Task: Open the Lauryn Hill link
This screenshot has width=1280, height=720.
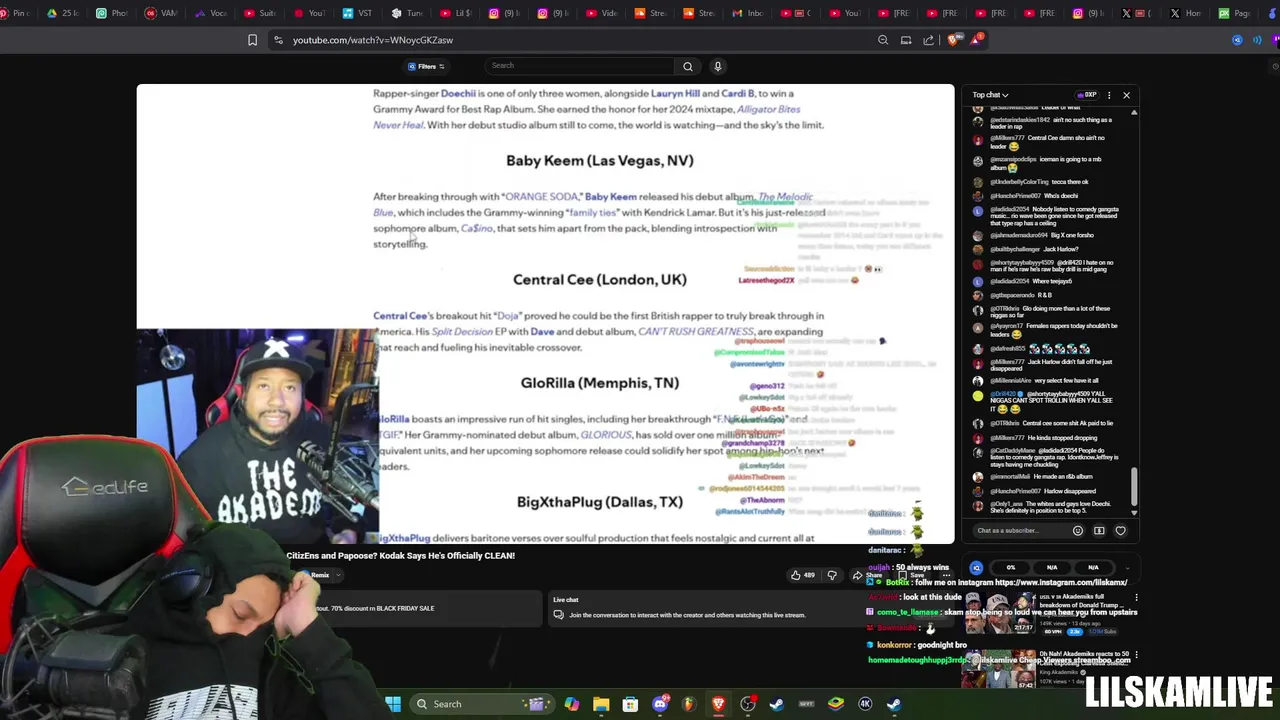Action: (x=675, y=93)
